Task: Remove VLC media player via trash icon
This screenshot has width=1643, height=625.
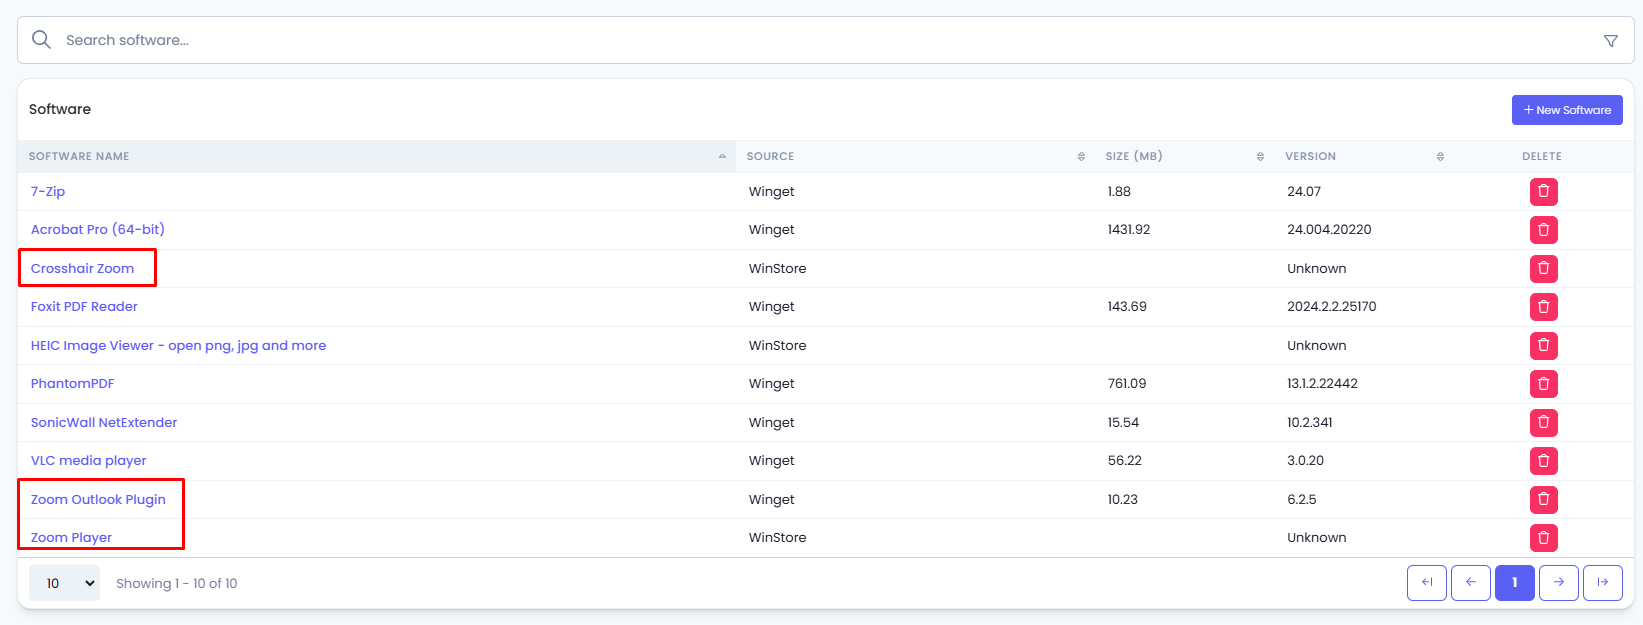Action: [1543, 461]
